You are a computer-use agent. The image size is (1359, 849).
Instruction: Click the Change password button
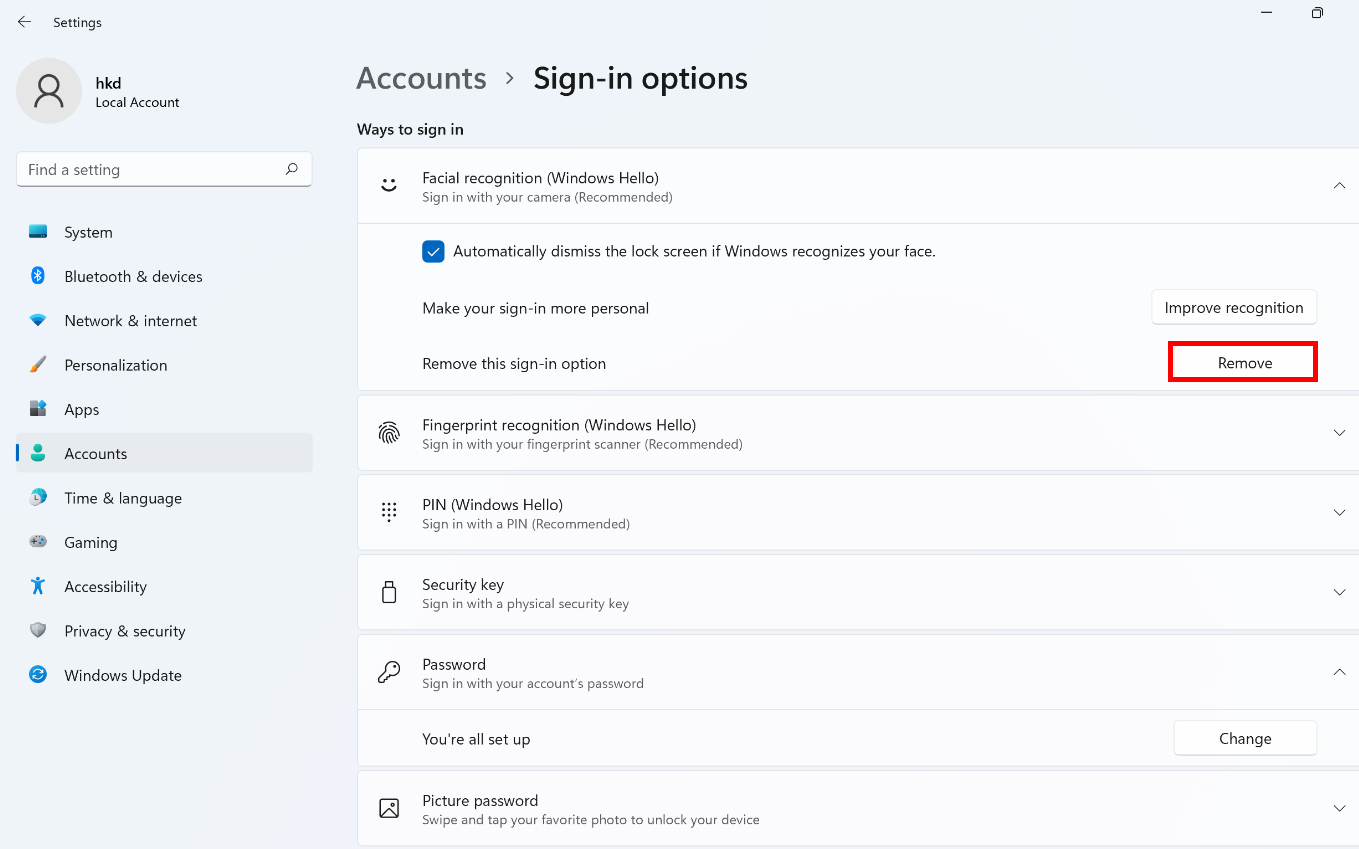1244,739
